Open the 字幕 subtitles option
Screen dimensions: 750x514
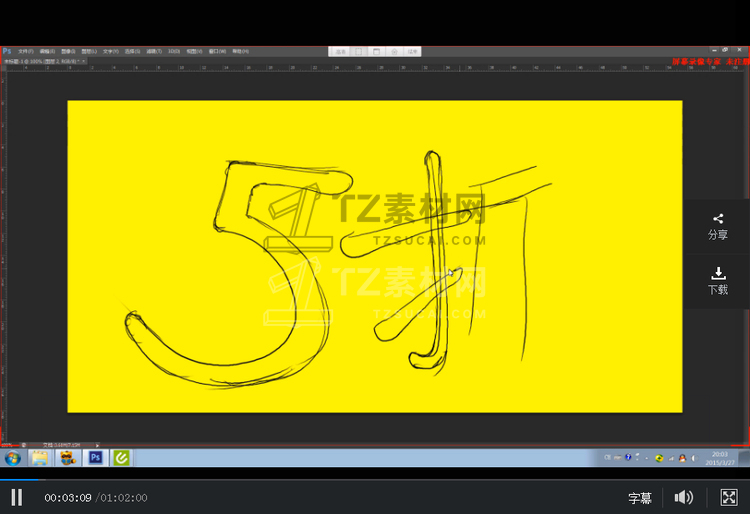coord(640,498)
